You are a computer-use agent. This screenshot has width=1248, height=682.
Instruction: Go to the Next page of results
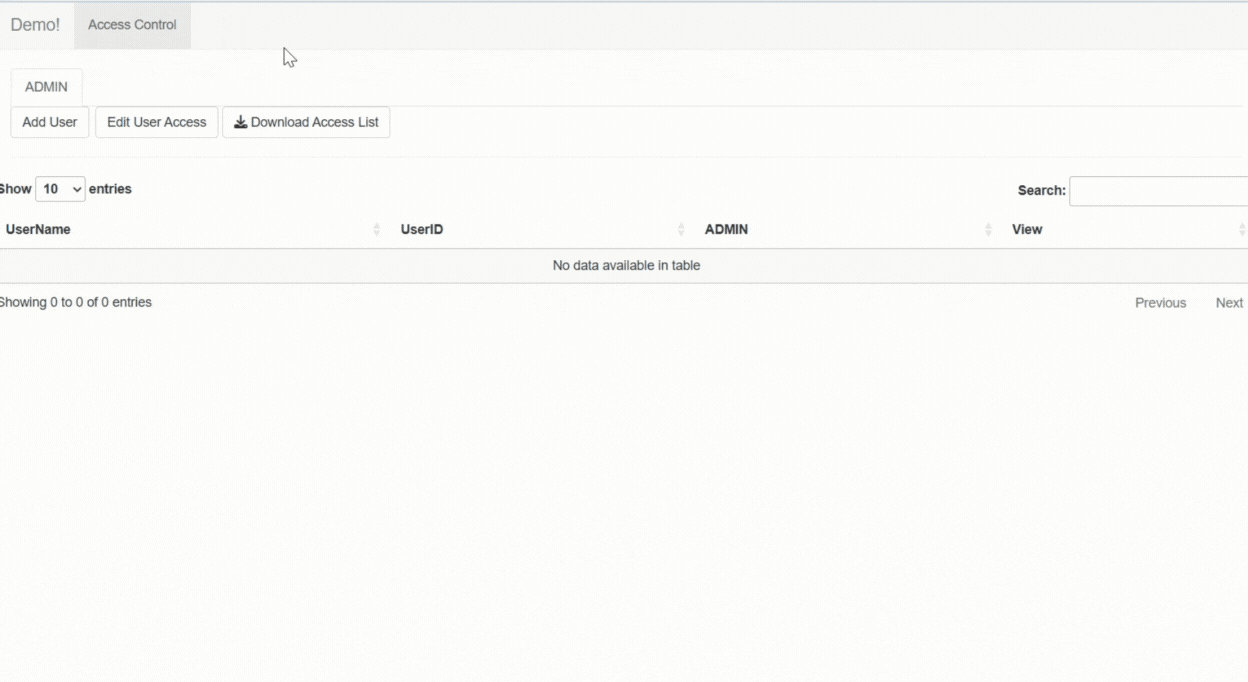[1229, 303]
